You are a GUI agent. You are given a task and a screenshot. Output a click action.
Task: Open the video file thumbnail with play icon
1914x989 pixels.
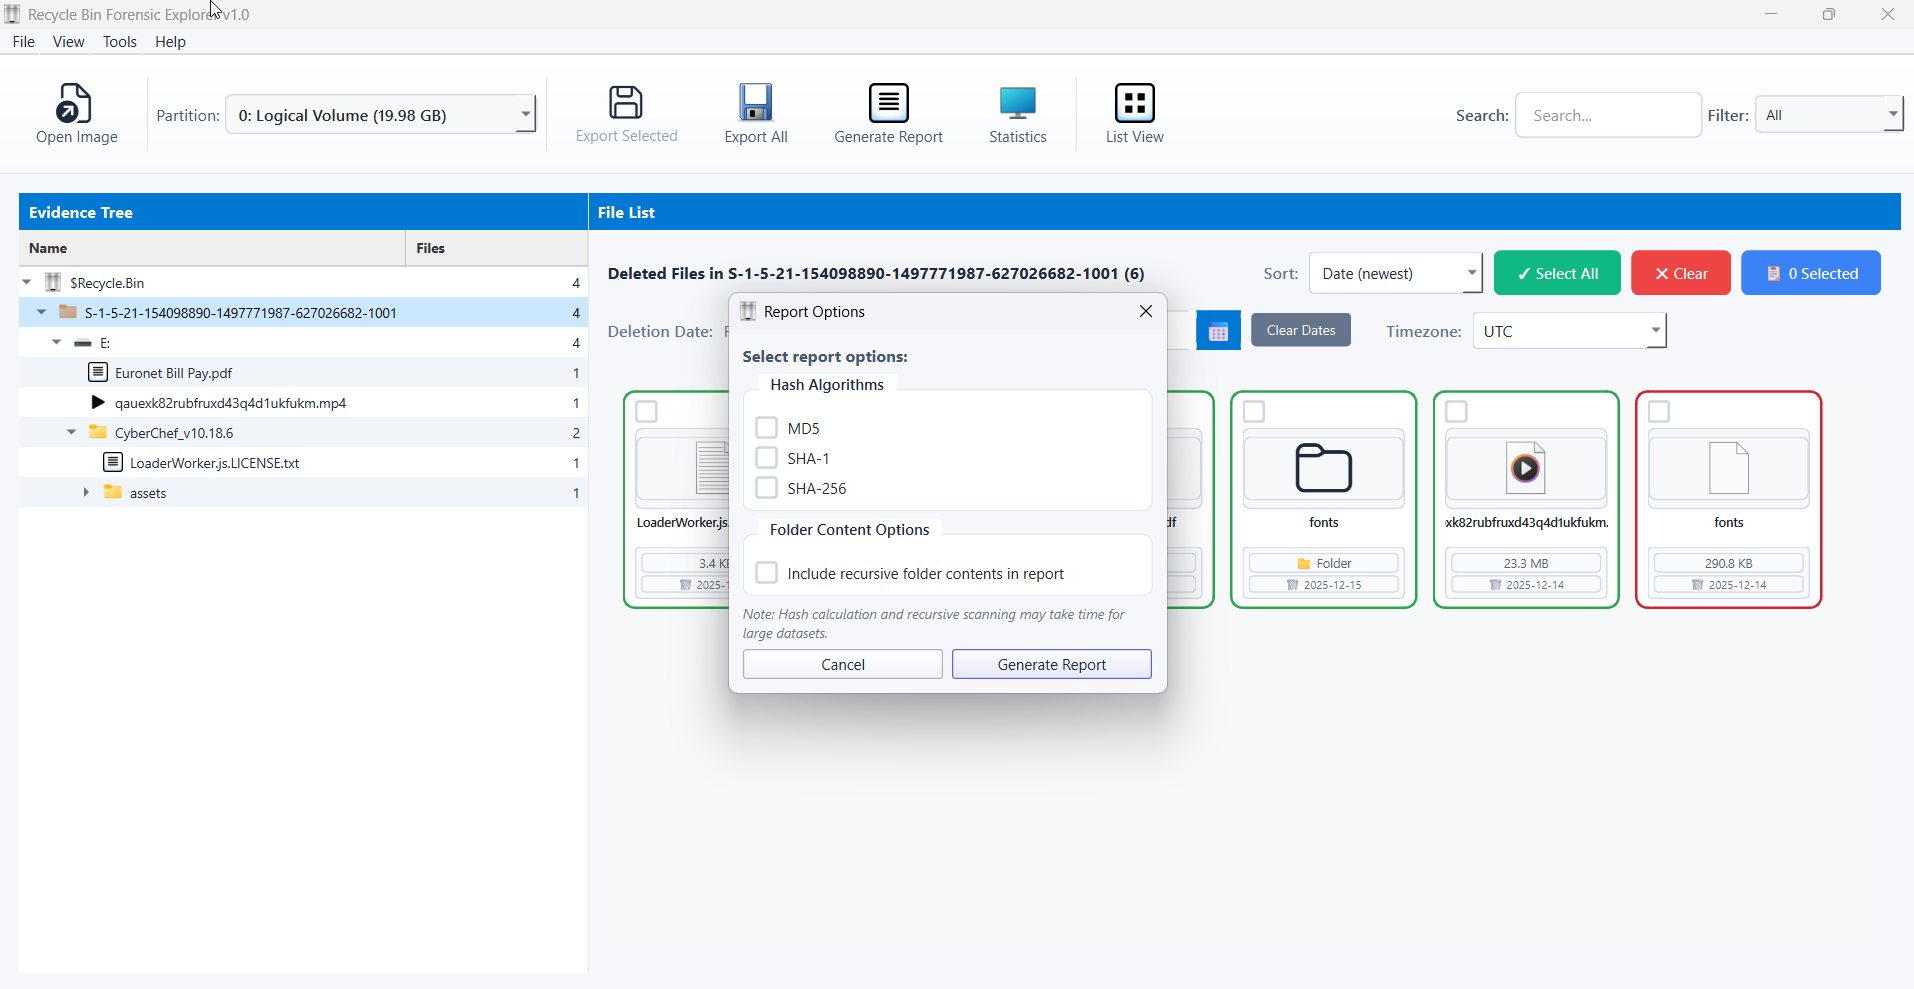pos(1526,468)
